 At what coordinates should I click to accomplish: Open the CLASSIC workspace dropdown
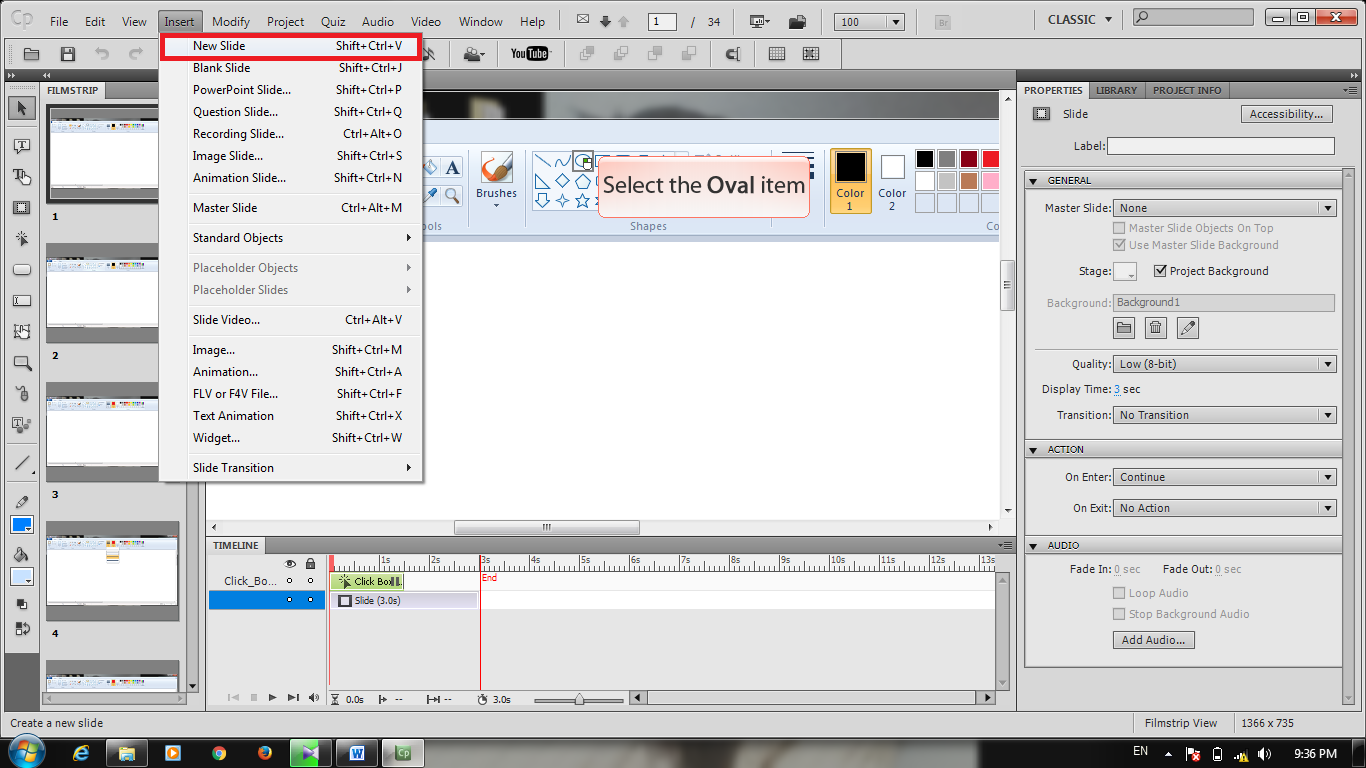click(1079, 20)
